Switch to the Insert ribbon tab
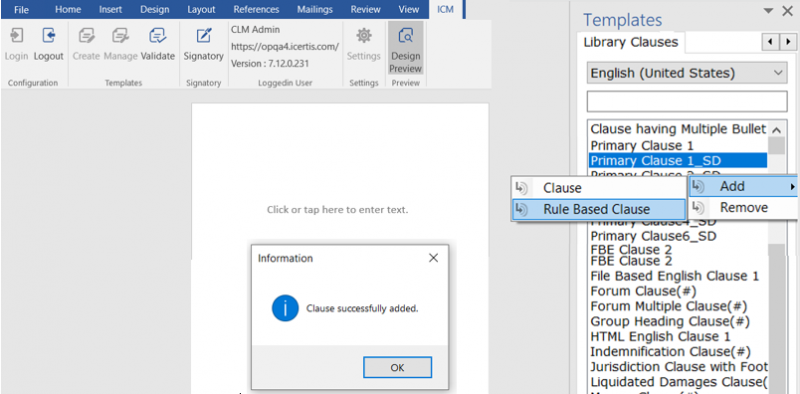This screenshot has width=800, height=394. (111, 9)
